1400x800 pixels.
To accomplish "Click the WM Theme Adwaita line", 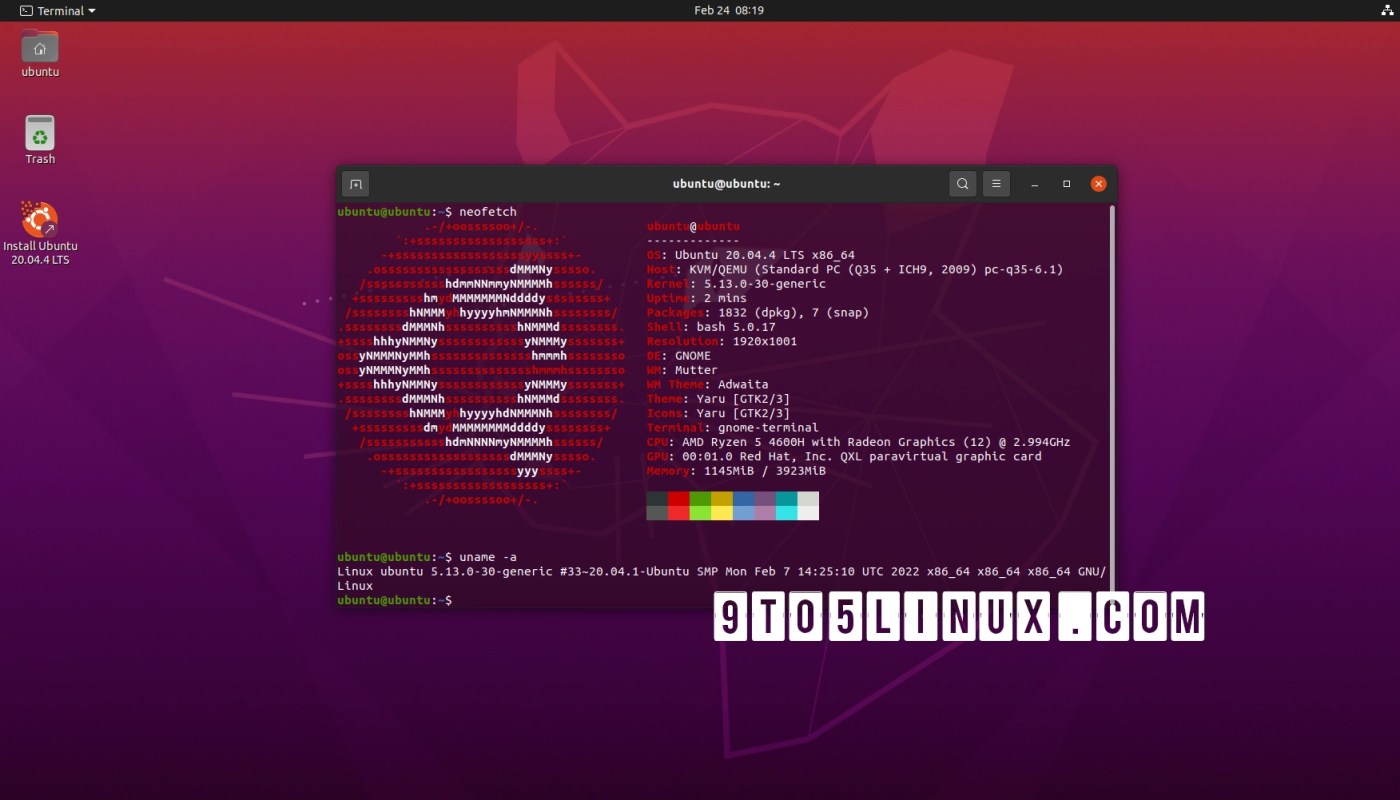I will pyautogui.click(x=707, y=384).
